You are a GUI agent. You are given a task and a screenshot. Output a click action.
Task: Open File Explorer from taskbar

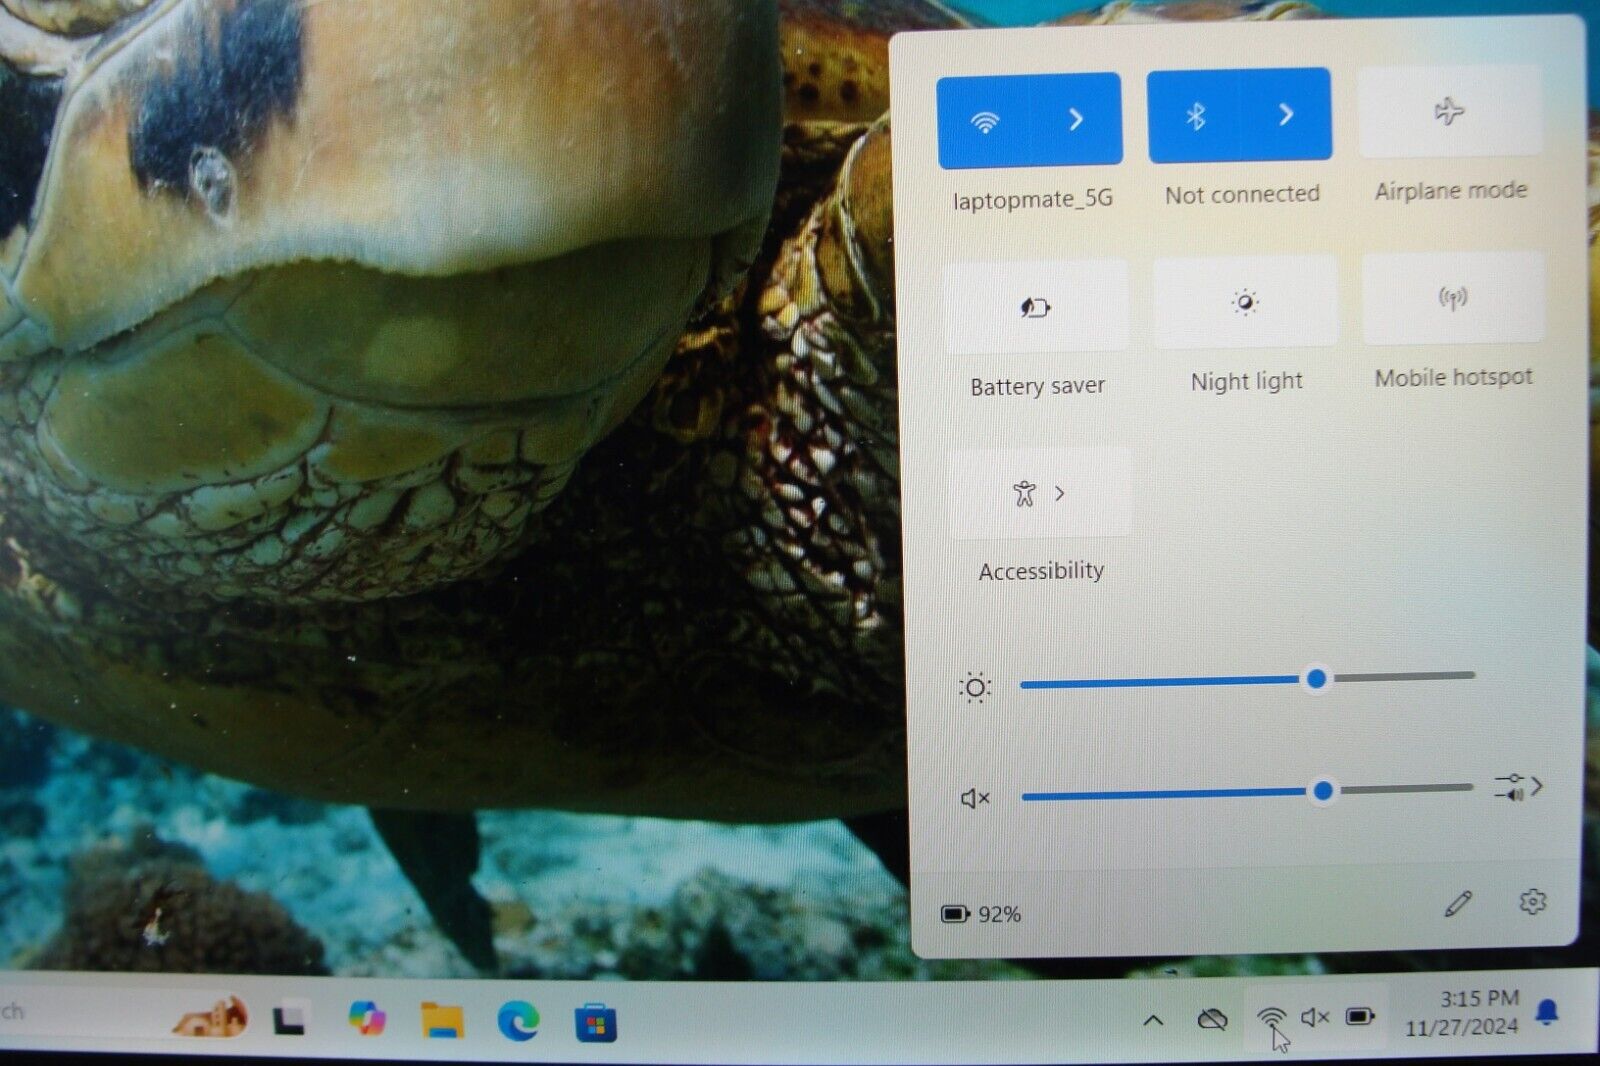[x=442, y=1021]
